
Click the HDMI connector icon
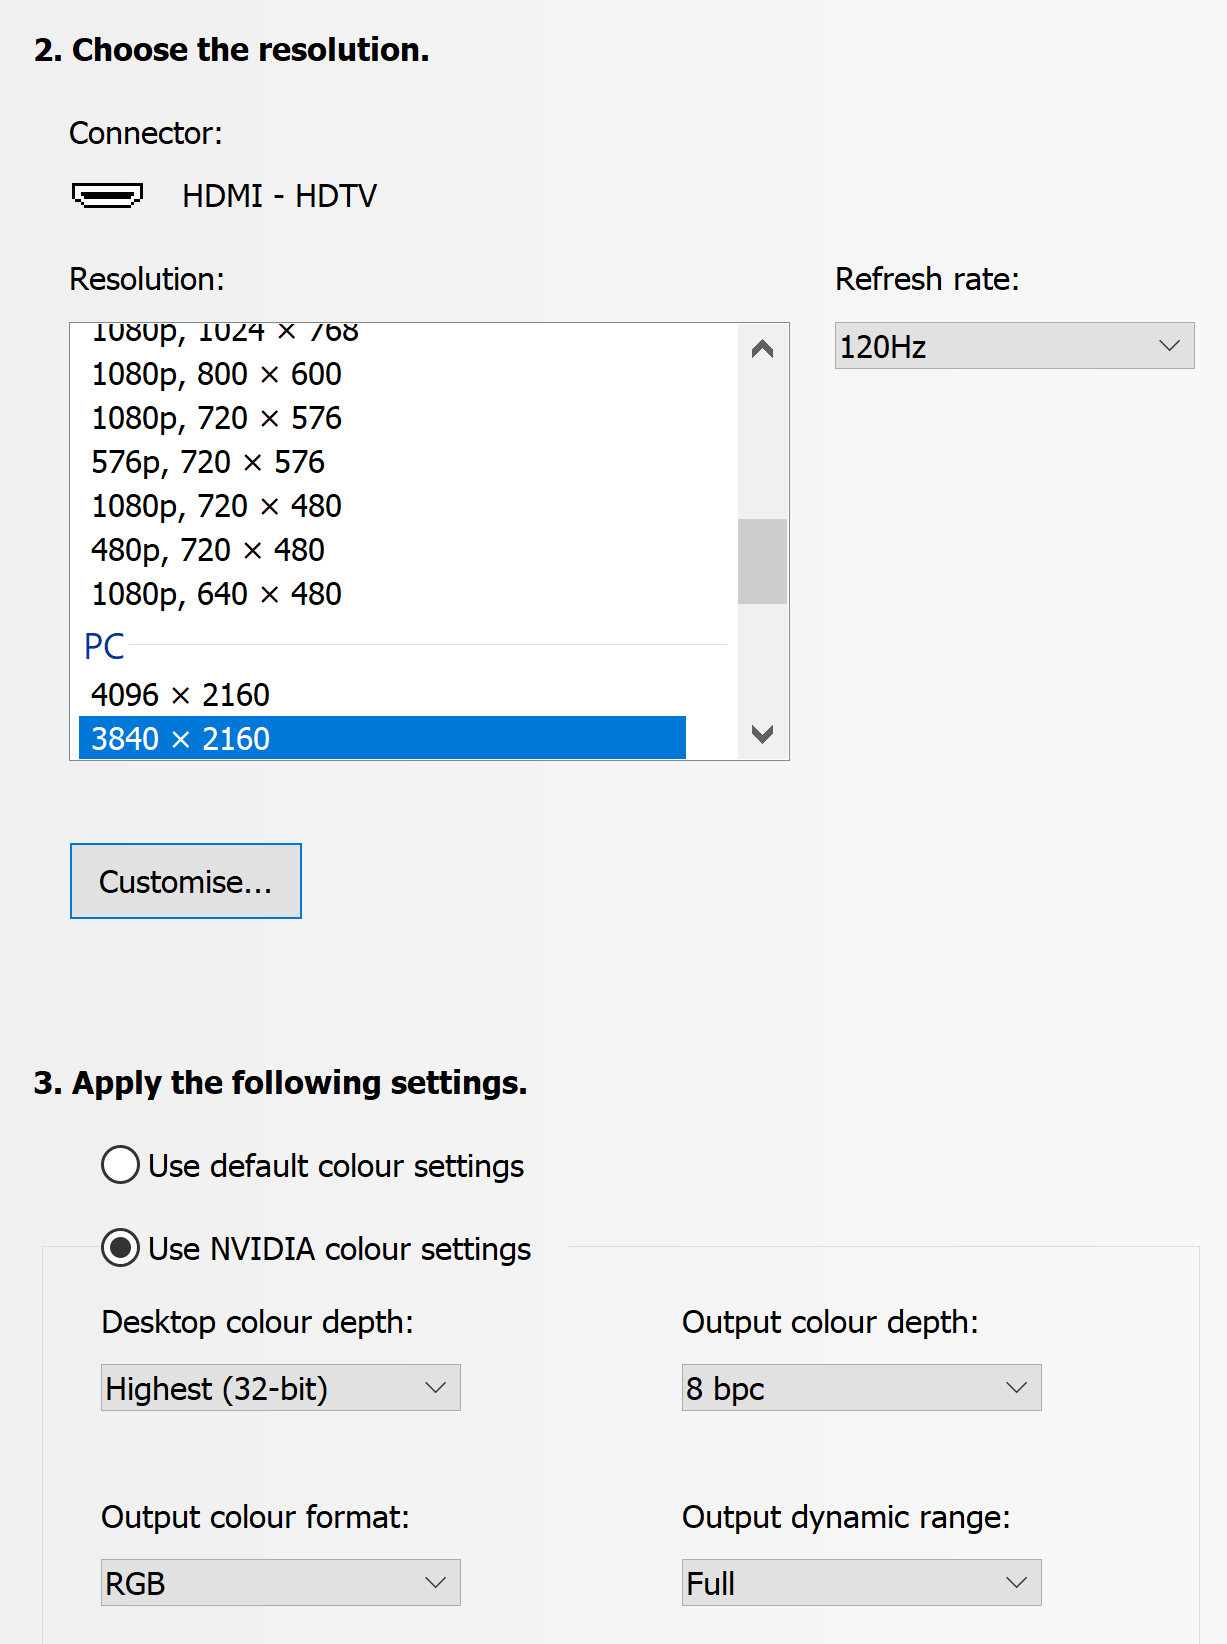click(x=107, y=195)
